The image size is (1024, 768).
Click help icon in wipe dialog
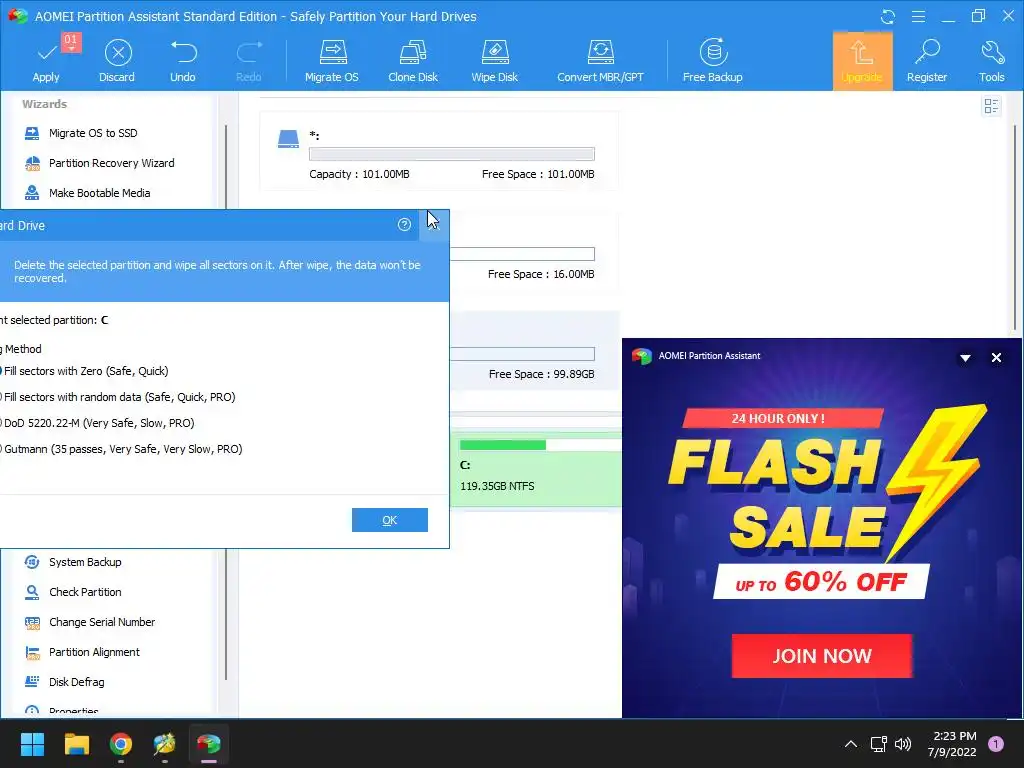click(404, 225)
